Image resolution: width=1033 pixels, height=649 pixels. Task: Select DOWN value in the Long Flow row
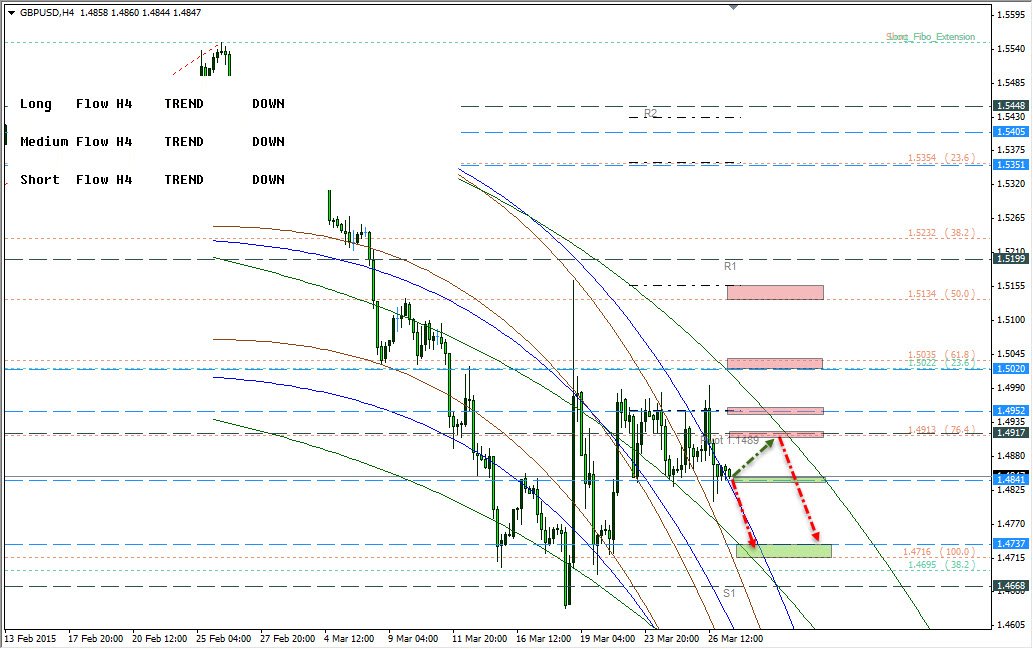(268, 103)
